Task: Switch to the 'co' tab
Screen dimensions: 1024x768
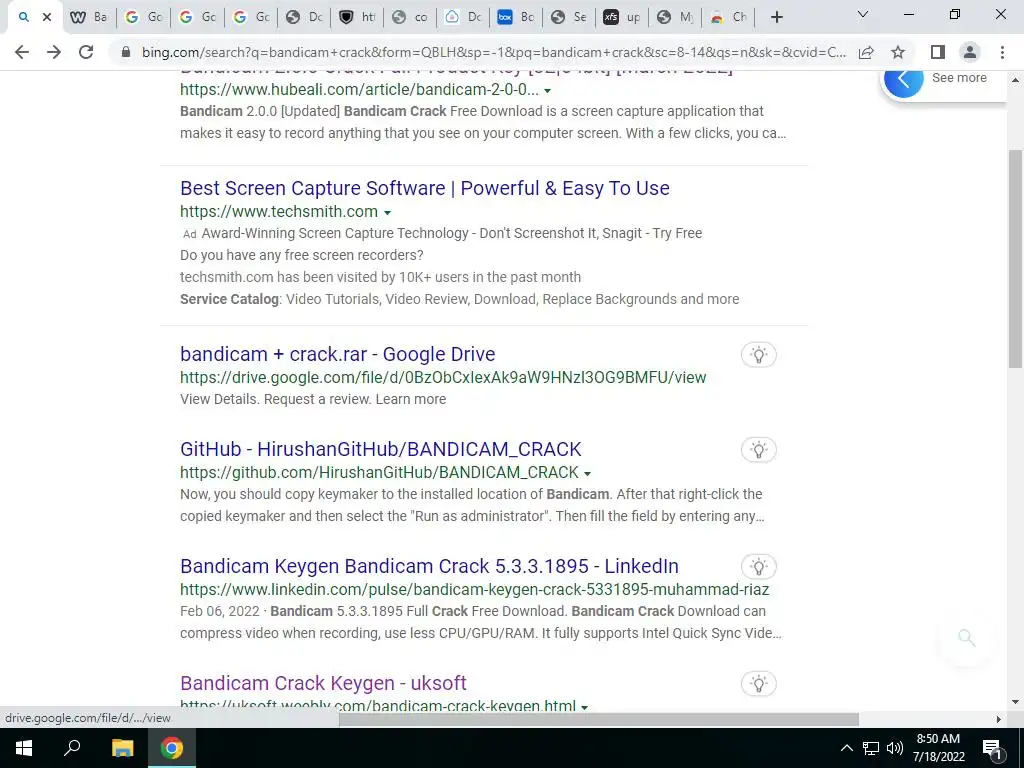Action: pos(410,18)
